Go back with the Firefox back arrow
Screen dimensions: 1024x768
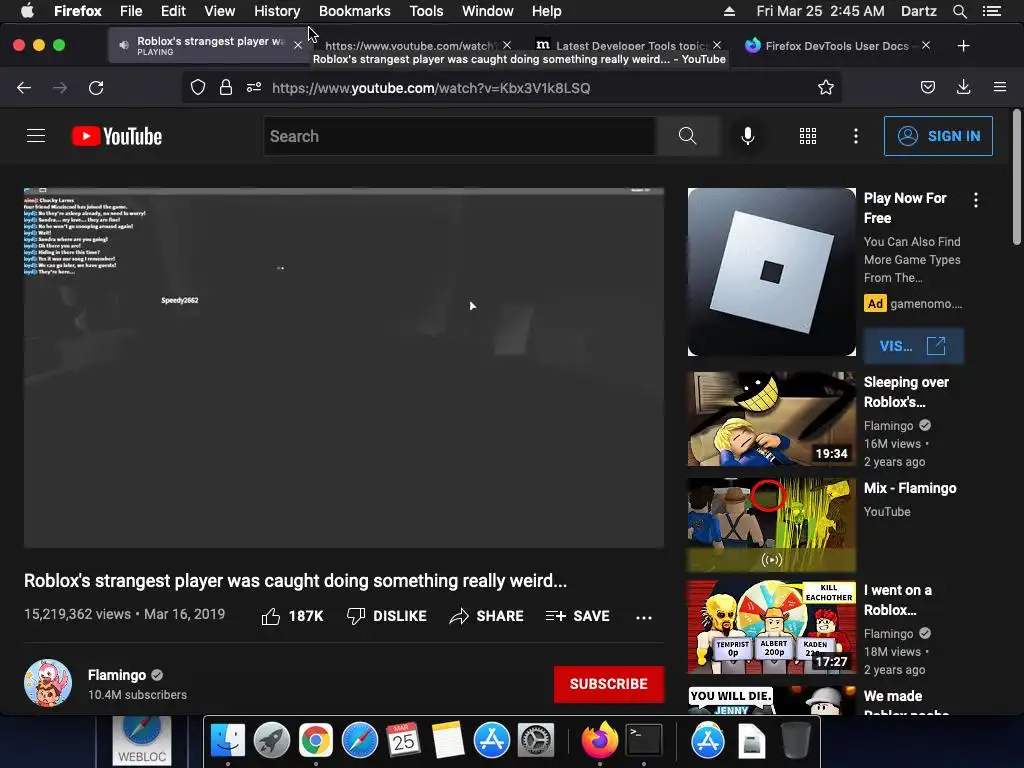pyautogui.click(x=24, y=88)
